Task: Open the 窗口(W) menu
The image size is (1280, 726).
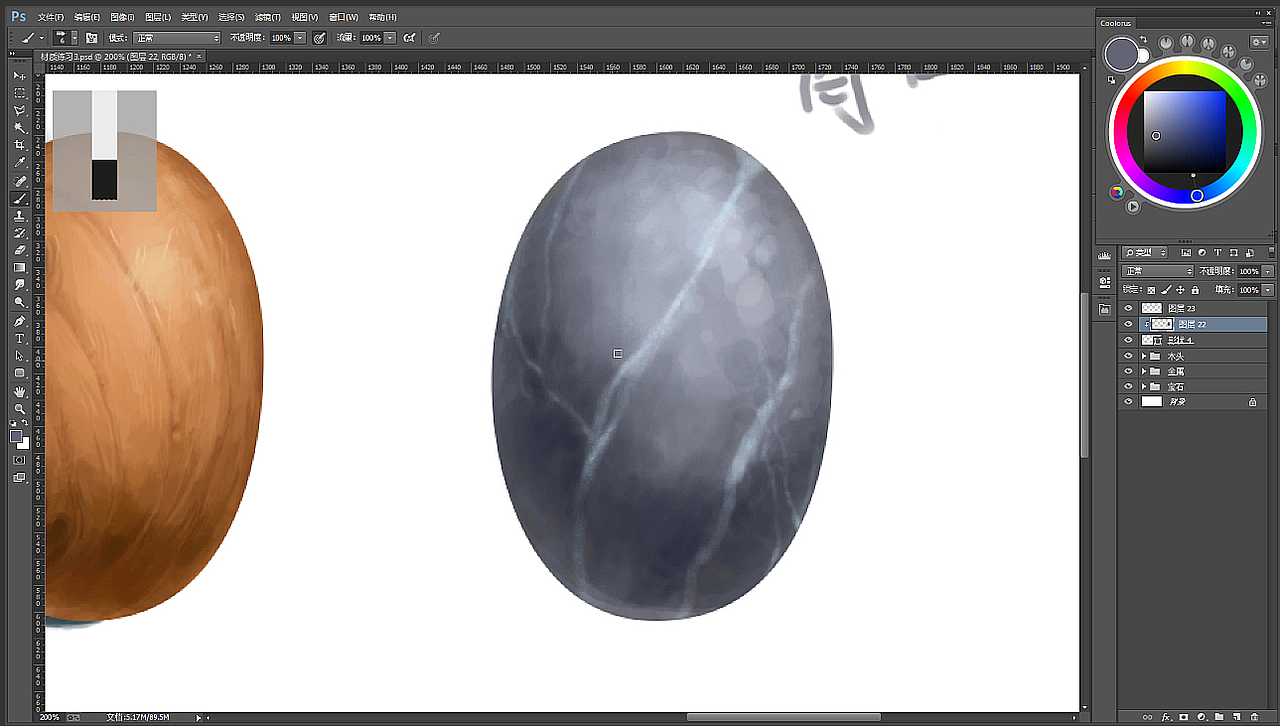Action: coord(343,17)
